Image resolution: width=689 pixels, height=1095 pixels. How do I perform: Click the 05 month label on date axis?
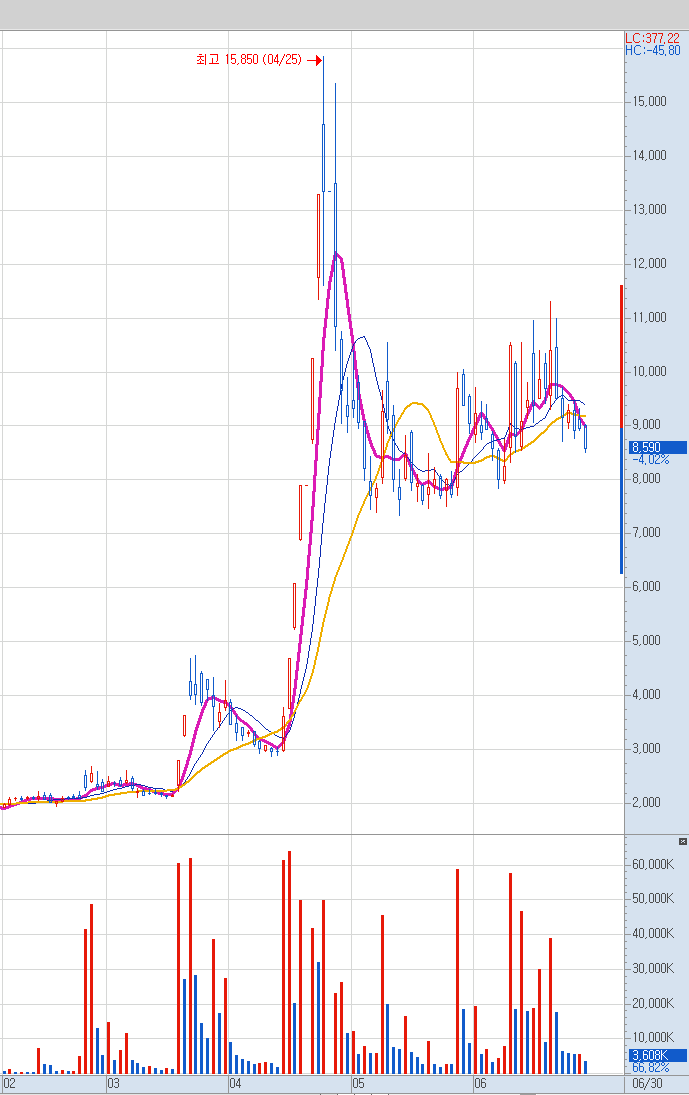[358, 1084]
